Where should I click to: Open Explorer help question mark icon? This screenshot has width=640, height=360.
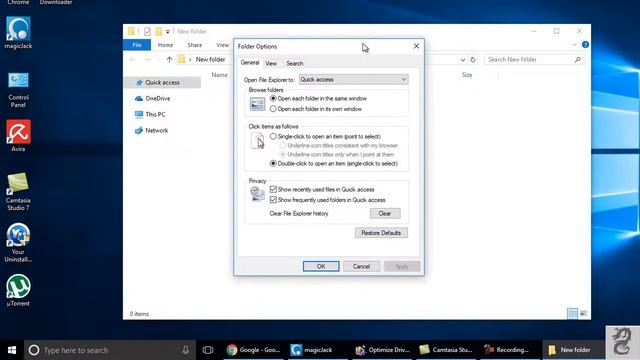(585, 44)
